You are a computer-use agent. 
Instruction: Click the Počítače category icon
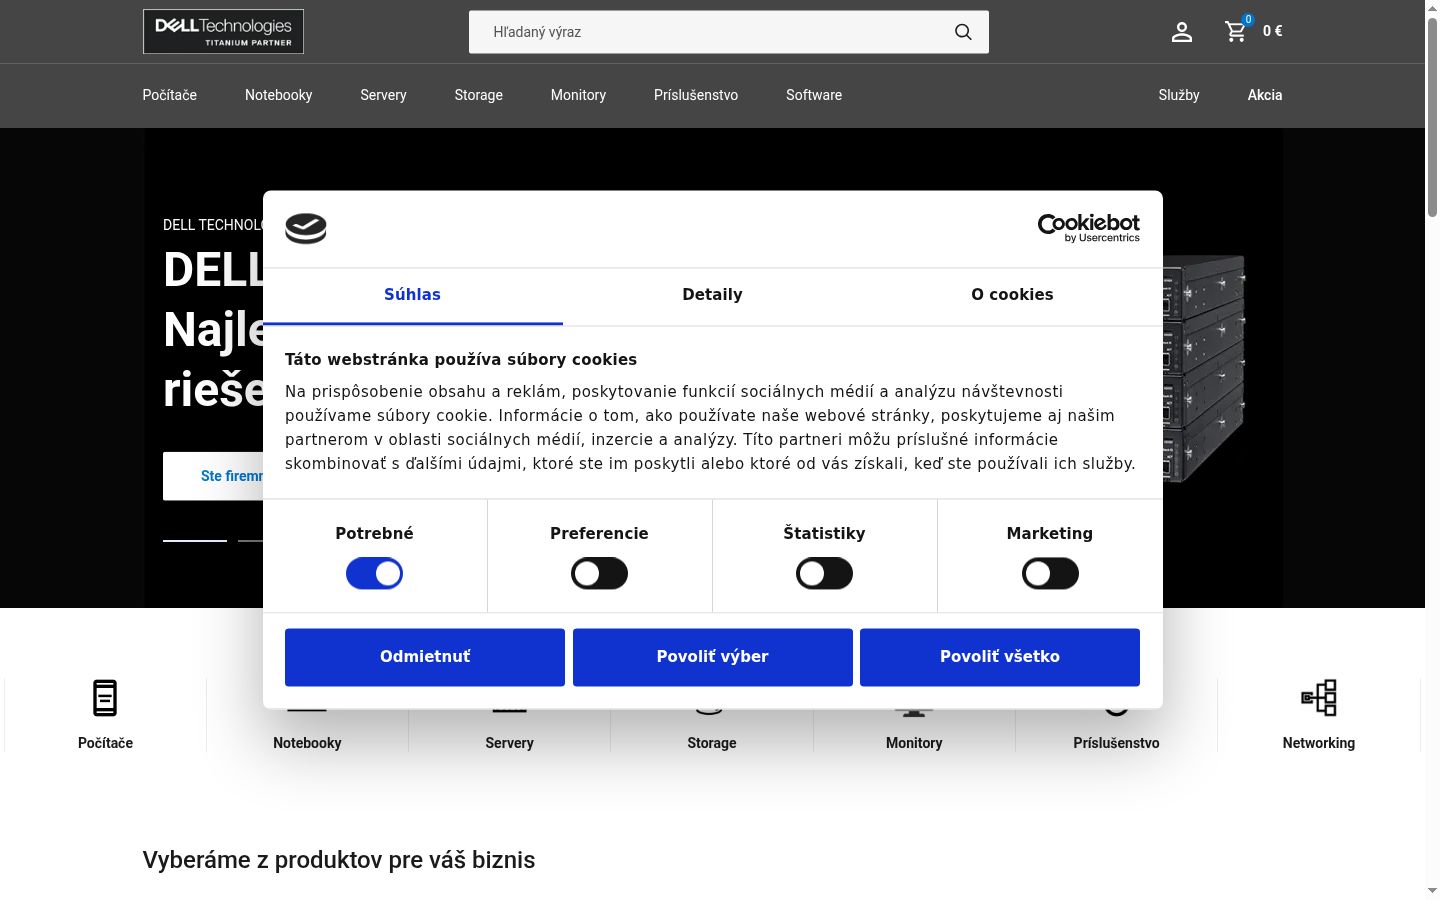coord(105,698)
